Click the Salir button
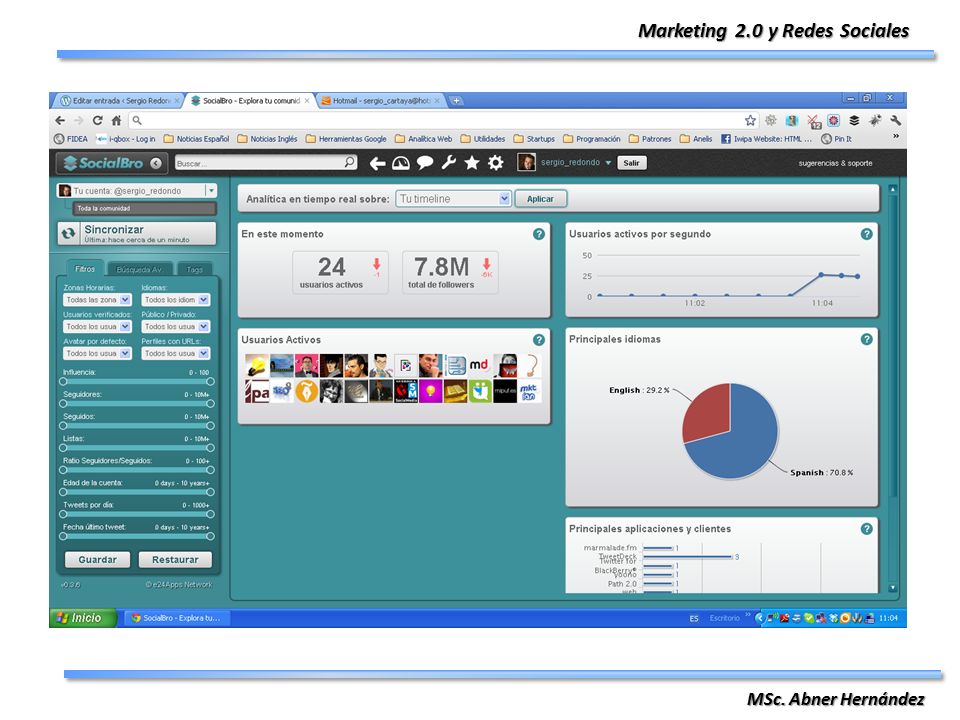The width and height of the screenshot is (960, 720). pos(631,163)
